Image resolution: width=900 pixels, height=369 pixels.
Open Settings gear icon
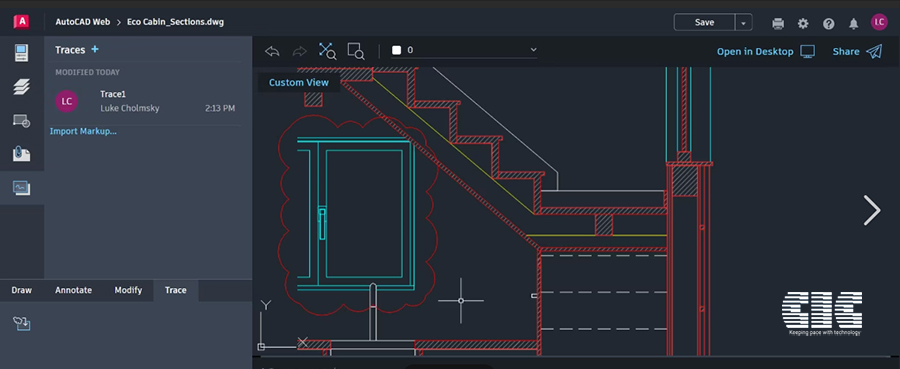point(803,24)
